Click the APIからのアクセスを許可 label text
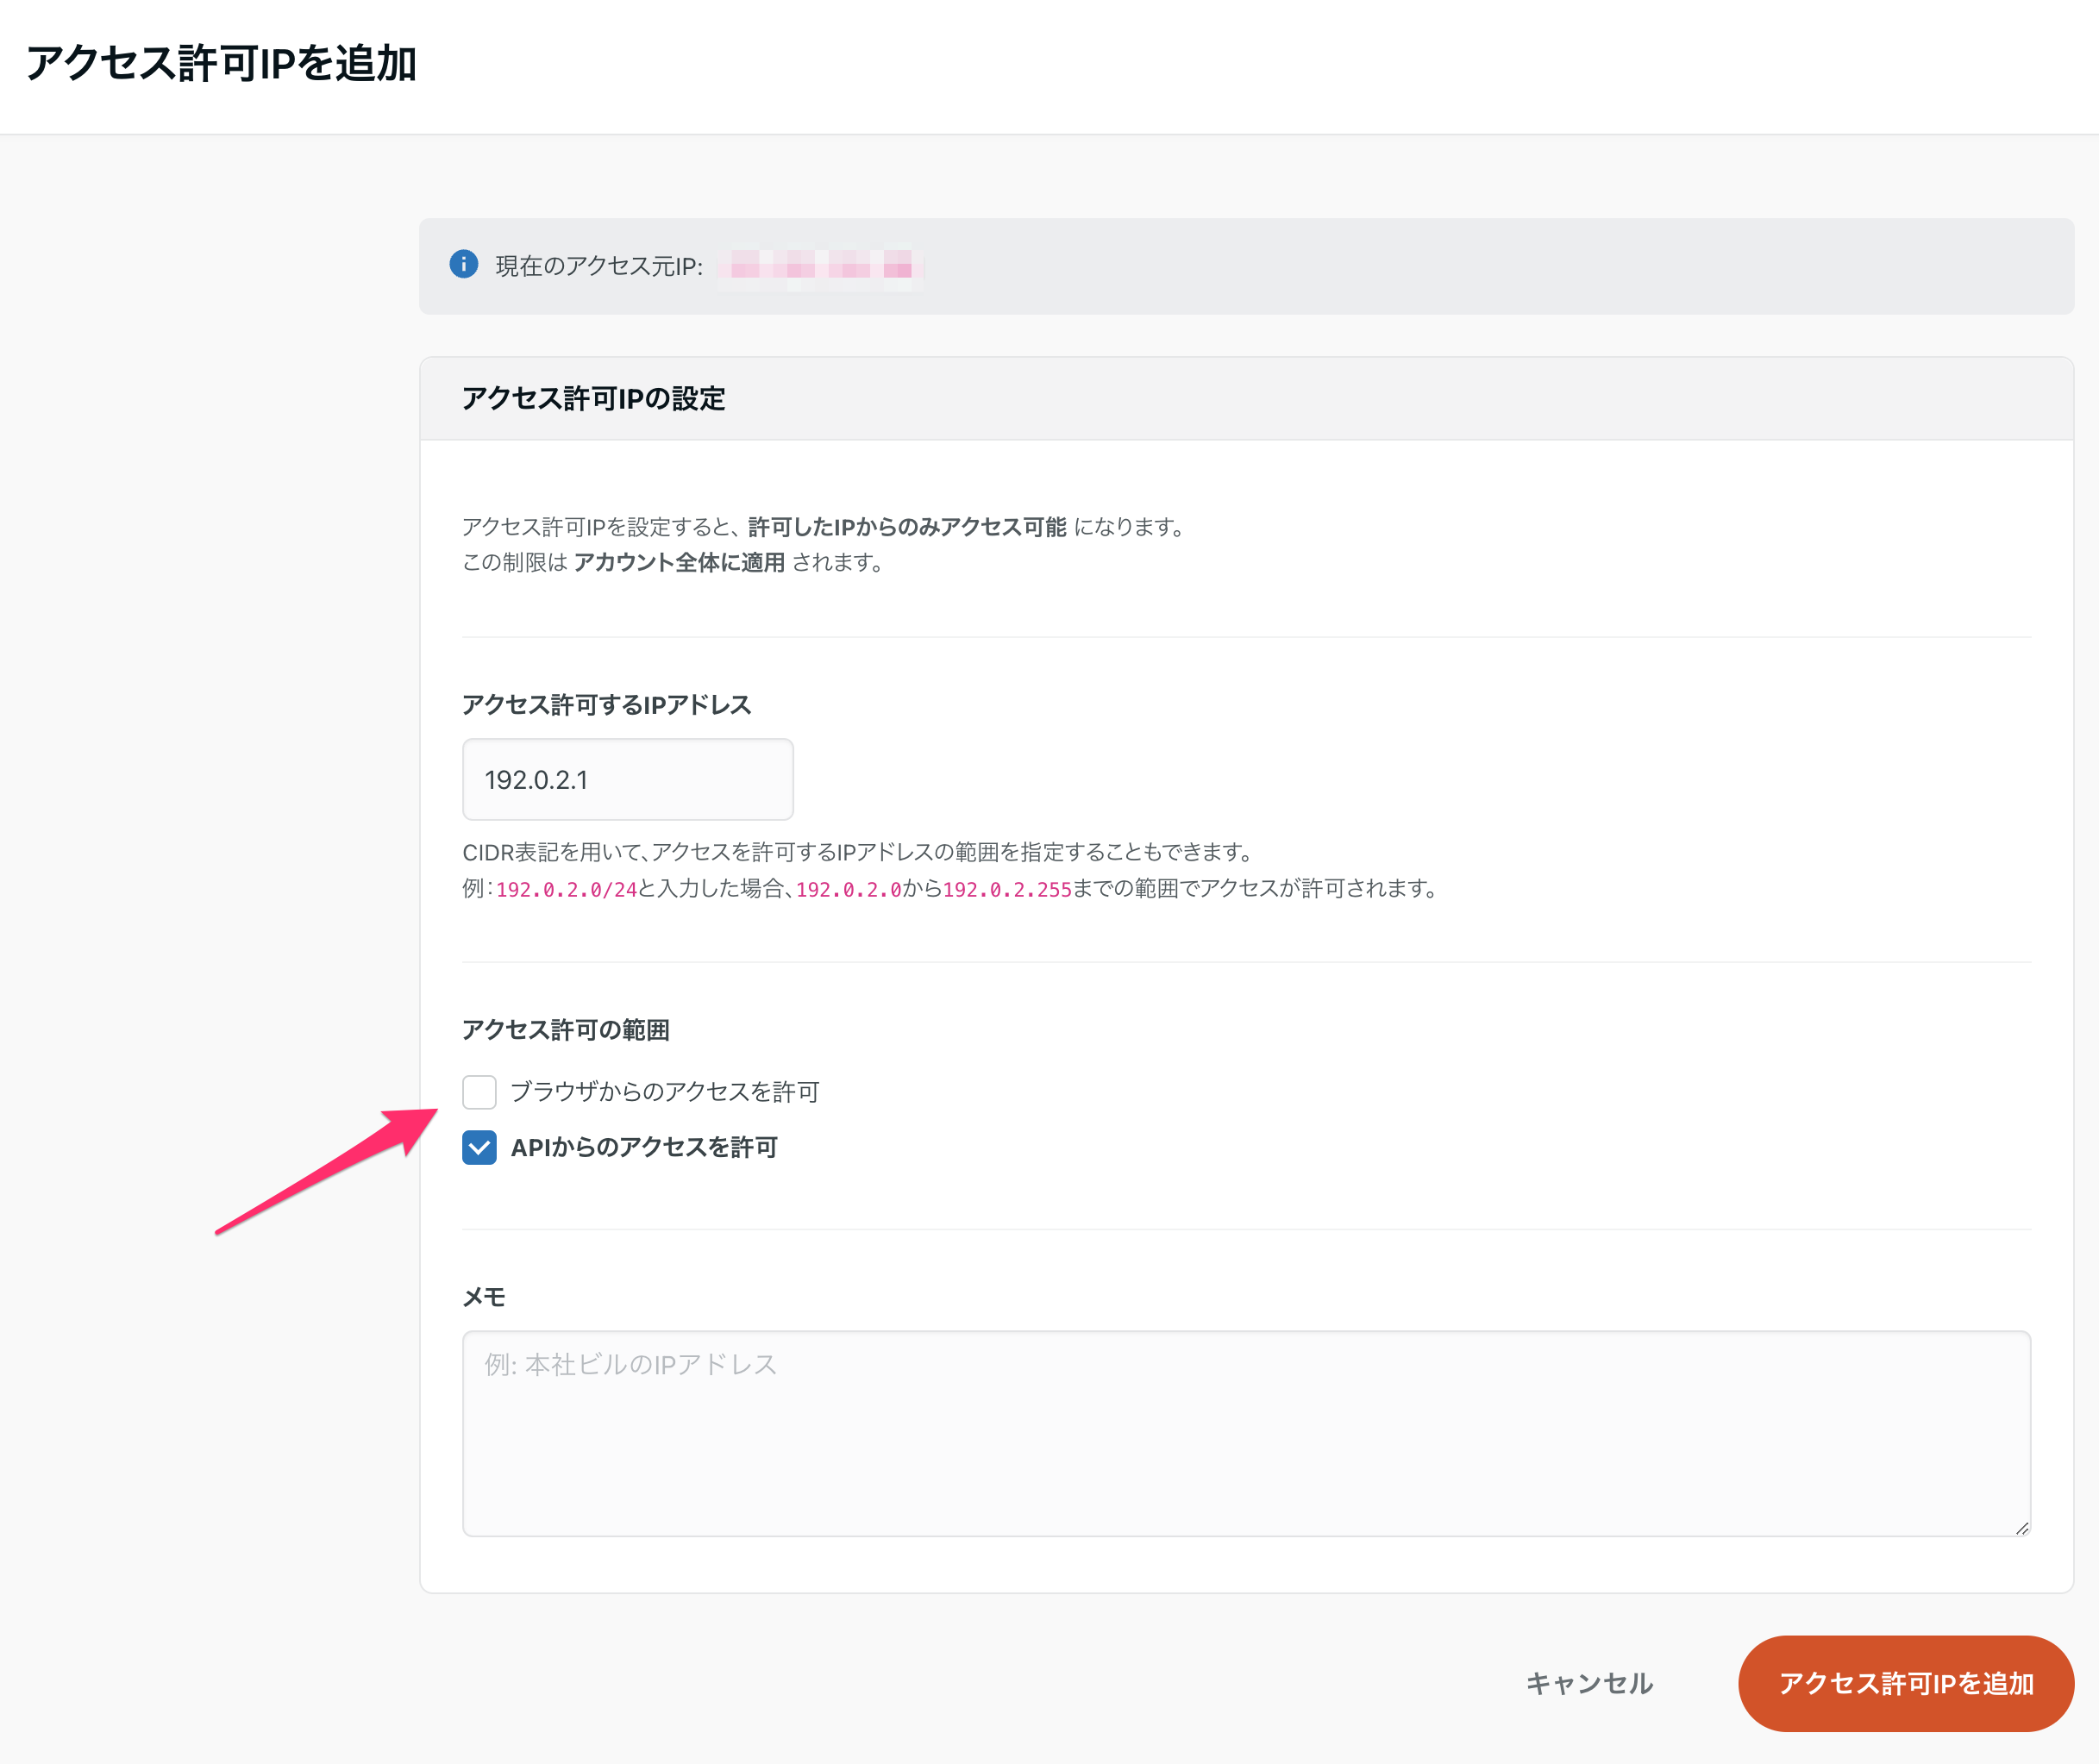 coord(644,1147)
